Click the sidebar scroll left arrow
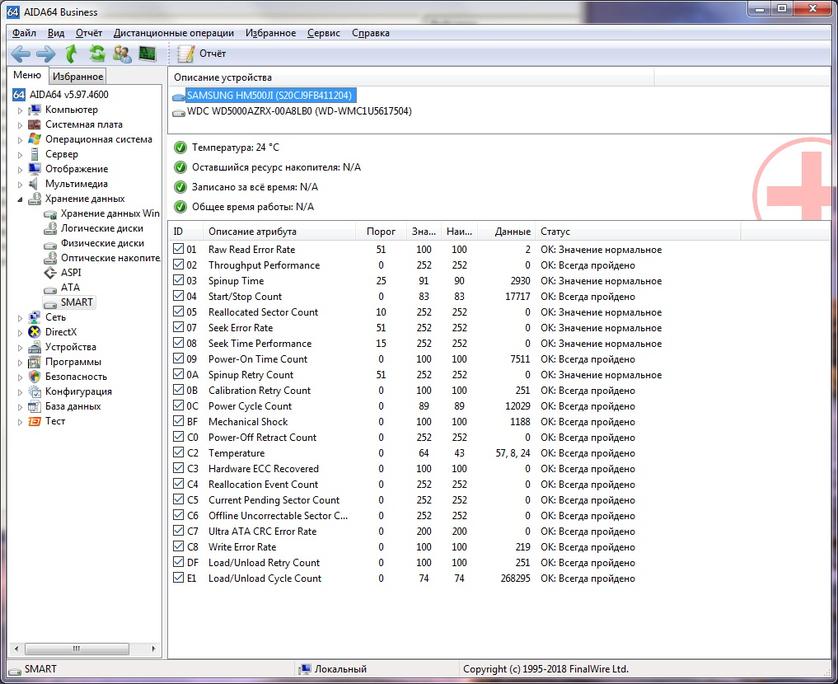This screenshot has height=684, width=838. click(x=16, y=649)
